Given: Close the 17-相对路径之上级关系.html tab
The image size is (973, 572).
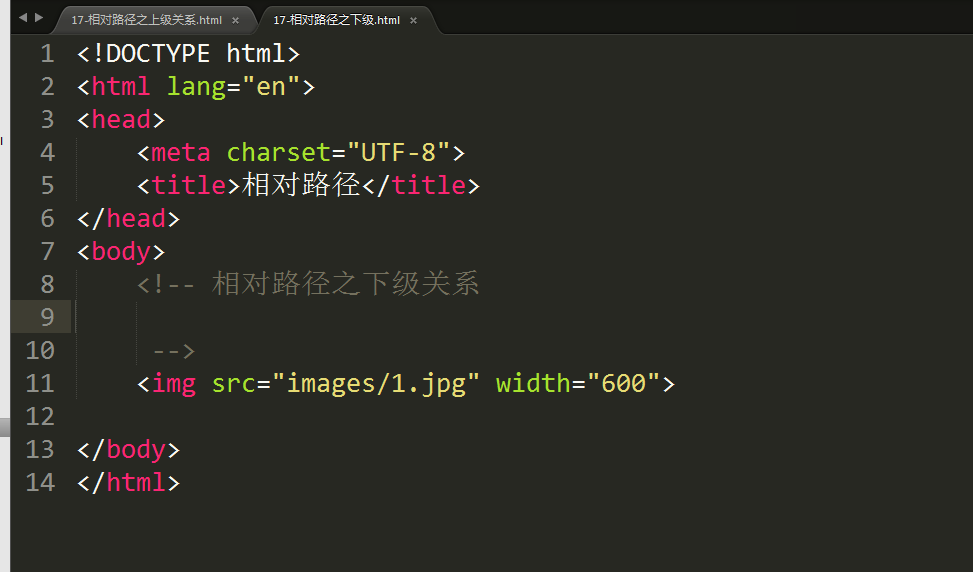Looking at the screenshot, I should click(x=235, y=20).
